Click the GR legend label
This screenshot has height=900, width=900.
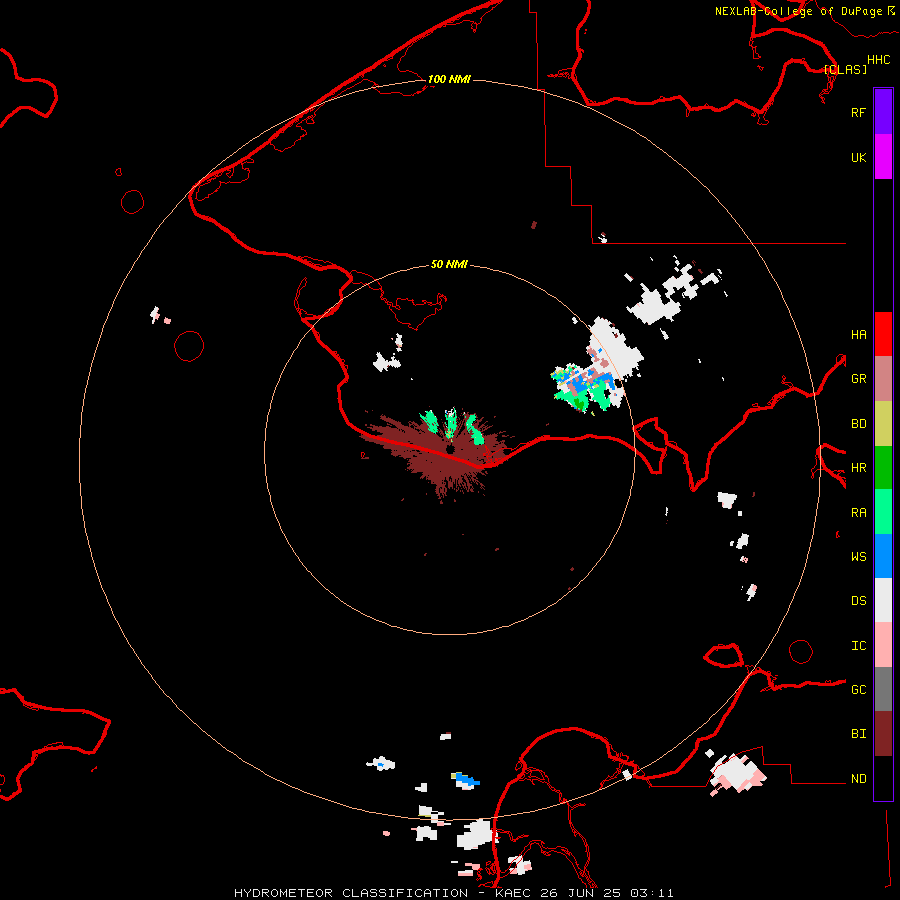tap(858, 378)
